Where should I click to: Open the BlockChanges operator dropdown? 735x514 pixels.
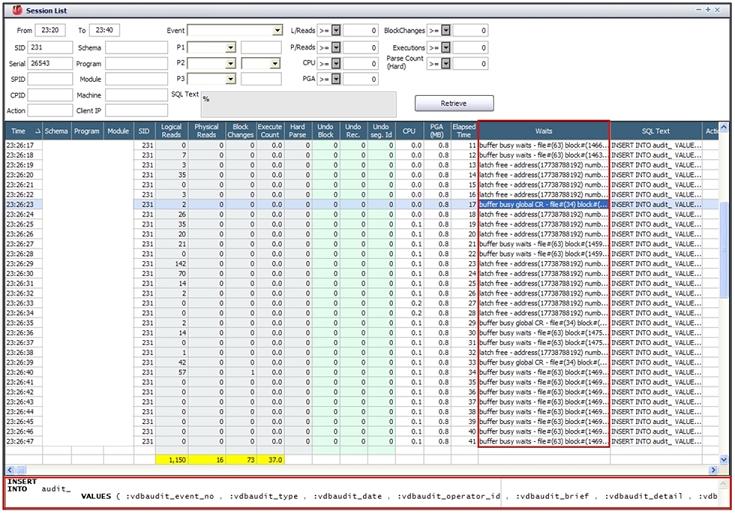pyautogui.click(x=446, y=30)
